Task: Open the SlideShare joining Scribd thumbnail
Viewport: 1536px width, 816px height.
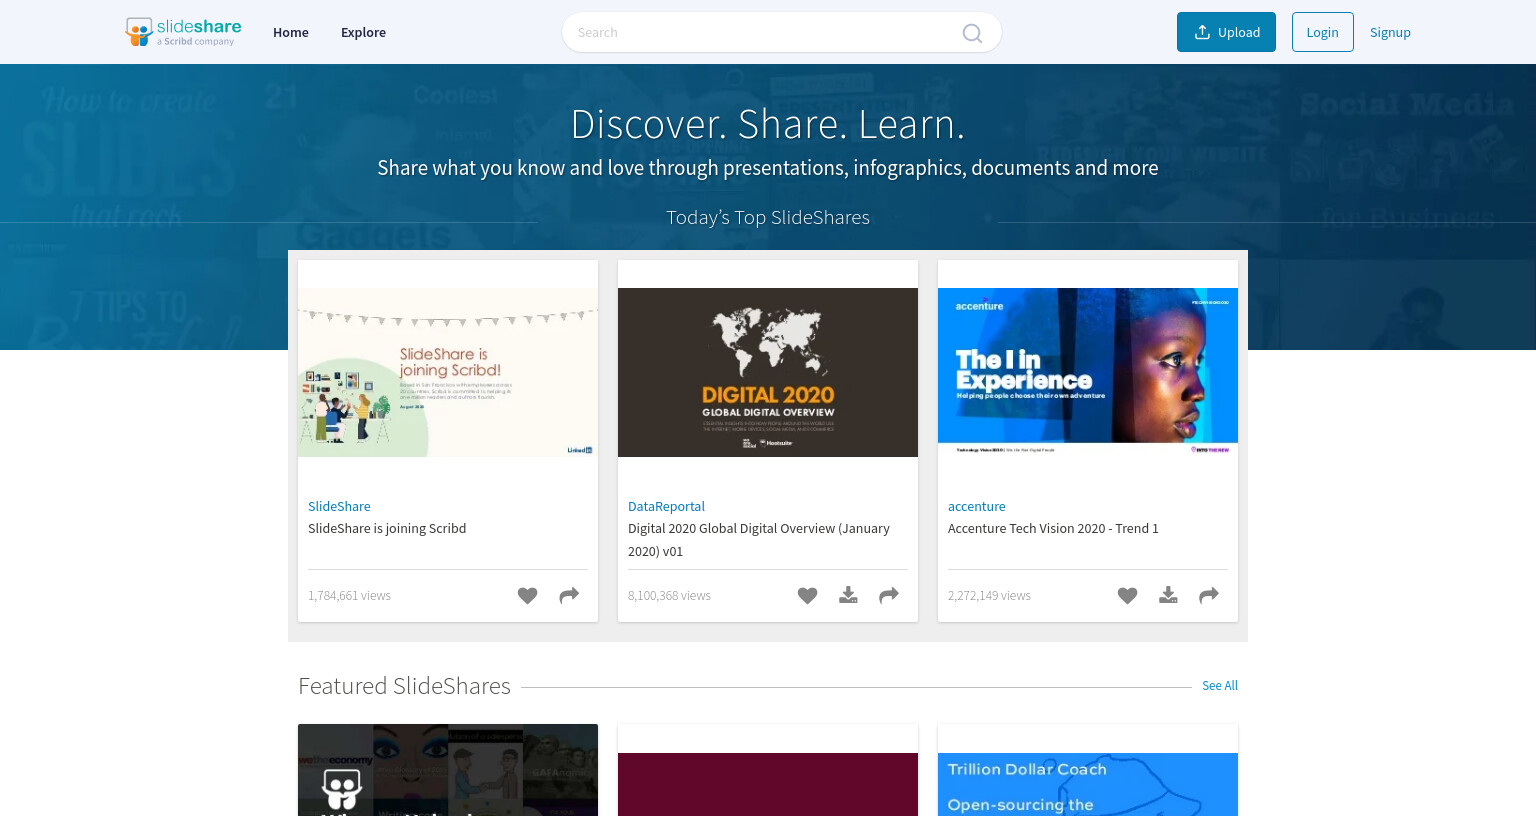Action: point(448,372)
